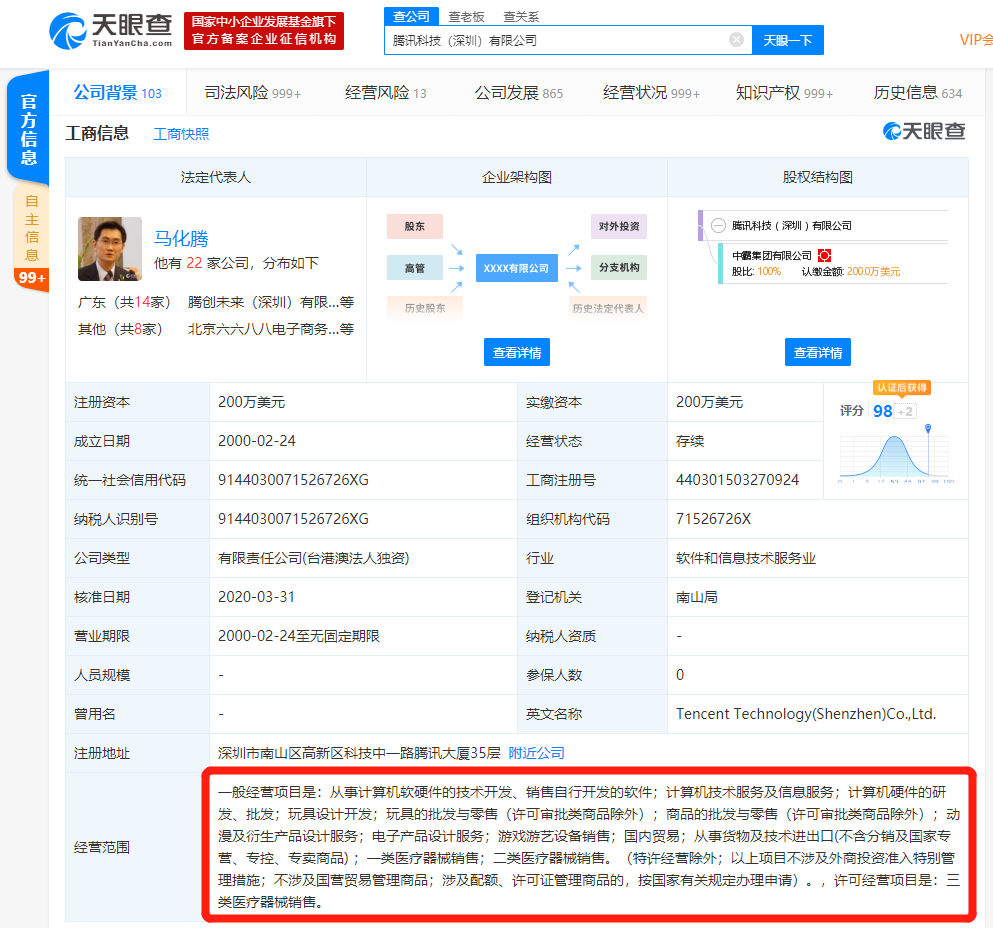Click the English name Tencent Technology(Shenzhen)Co.,Ltd.

[x=806, y=713]
